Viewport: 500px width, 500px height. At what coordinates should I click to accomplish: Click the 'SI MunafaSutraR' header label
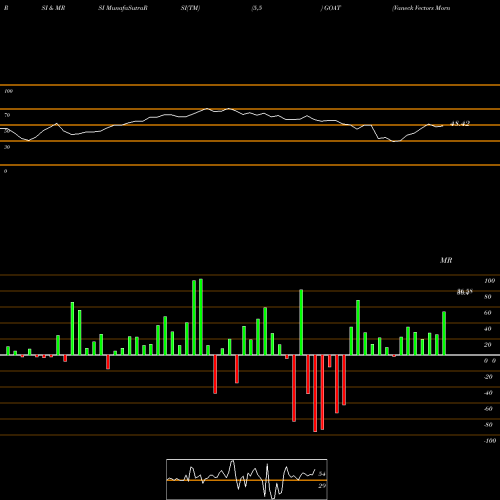click(x=123, y=8)
